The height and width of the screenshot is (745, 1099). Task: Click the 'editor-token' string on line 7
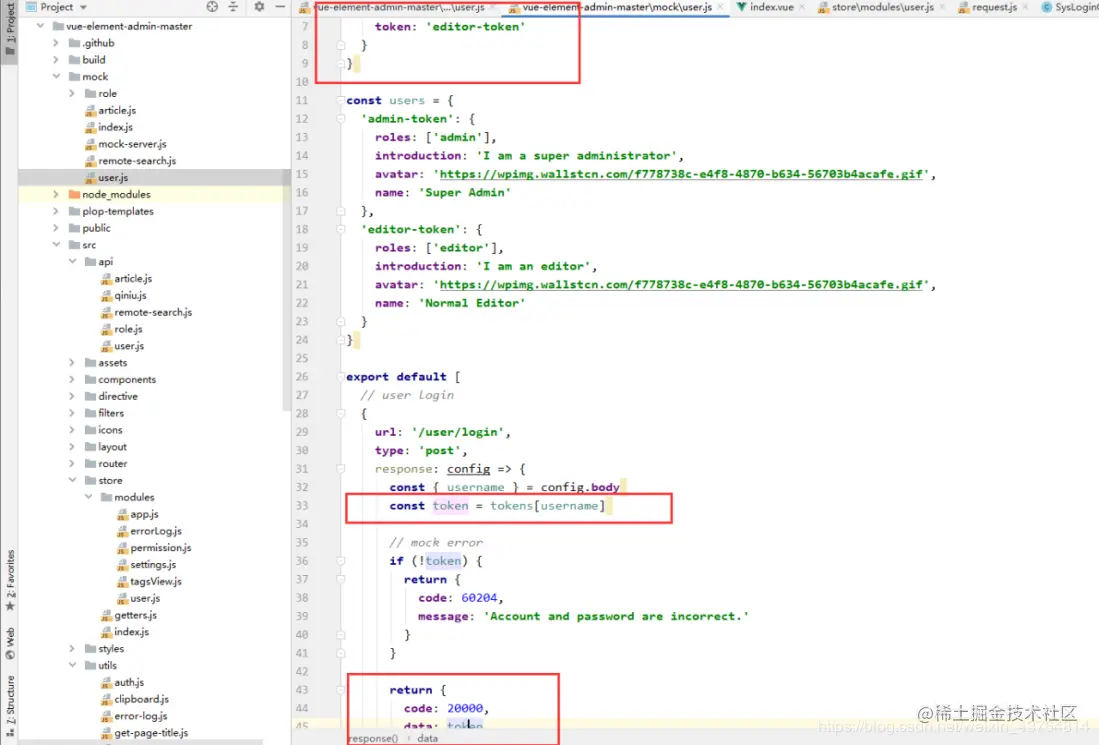pos(476,27)
